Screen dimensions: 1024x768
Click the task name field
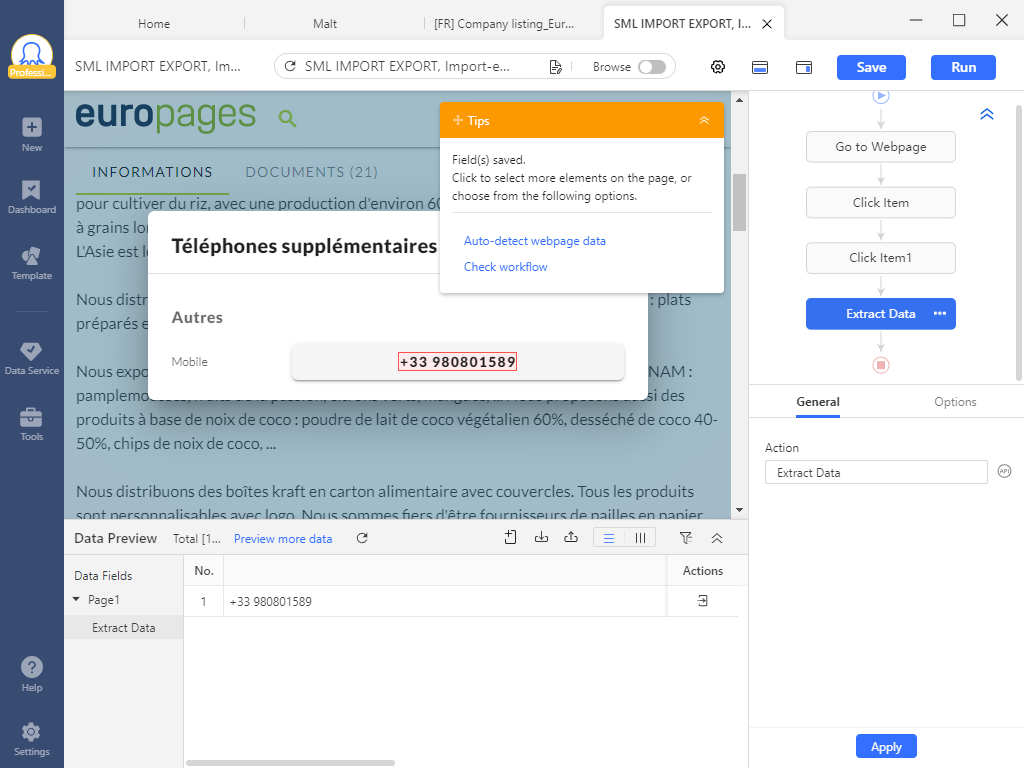158,66
